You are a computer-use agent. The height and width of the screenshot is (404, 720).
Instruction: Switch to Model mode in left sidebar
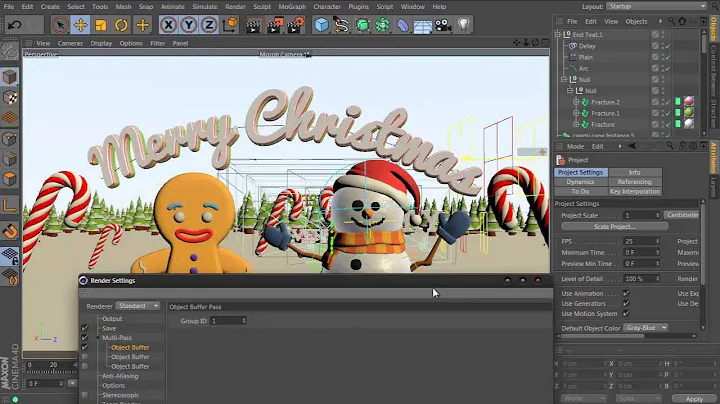(x=10, y=77)
